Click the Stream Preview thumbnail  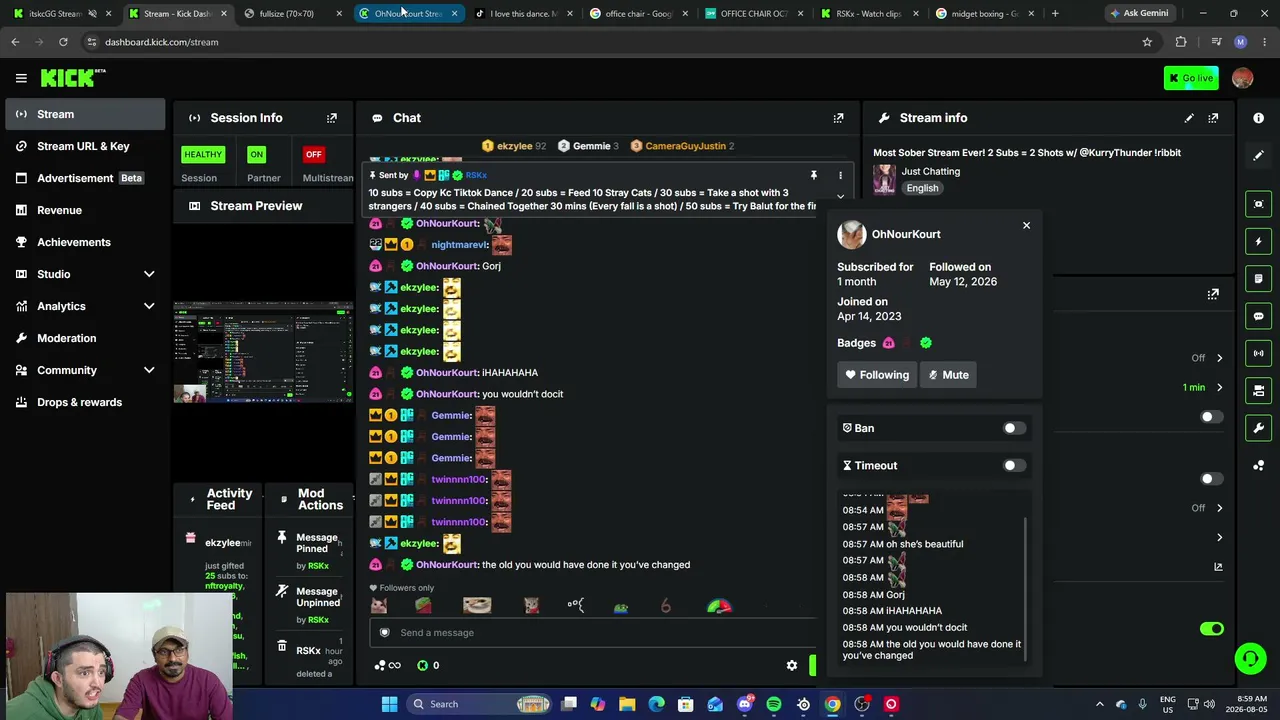(263, 353)
